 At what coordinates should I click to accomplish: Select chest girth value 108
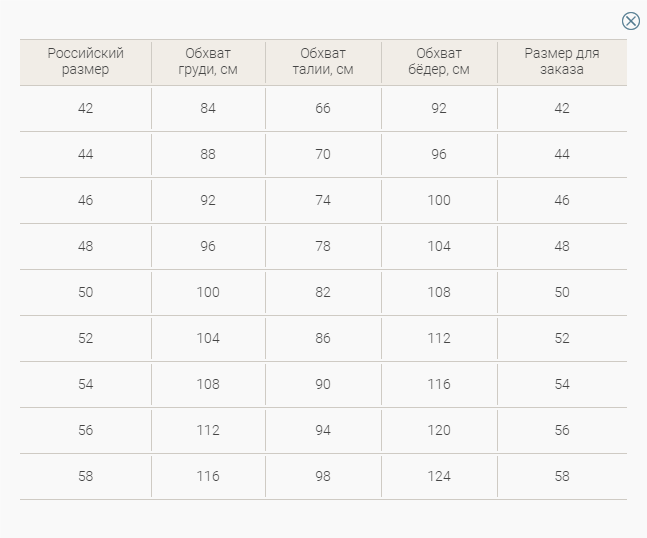[208, 385]
